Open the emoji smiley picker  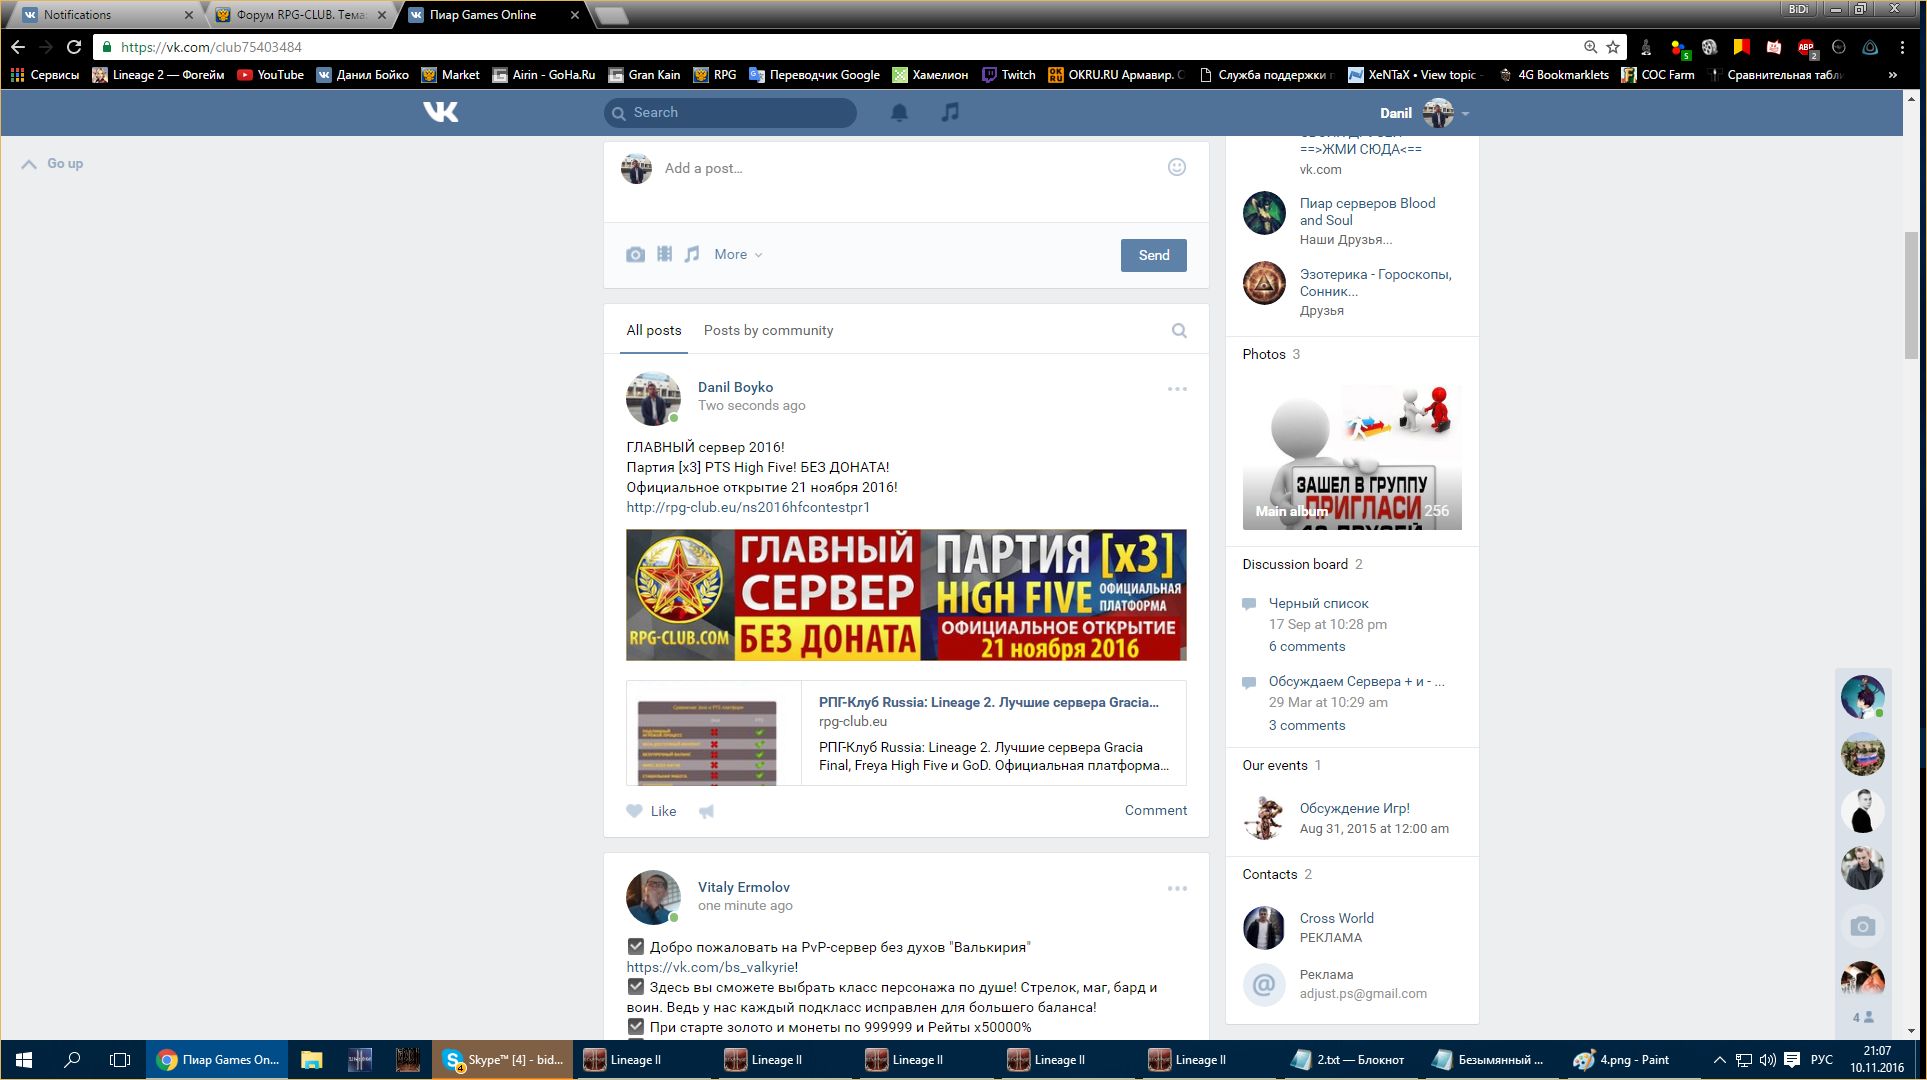(x=1177, y=167)
